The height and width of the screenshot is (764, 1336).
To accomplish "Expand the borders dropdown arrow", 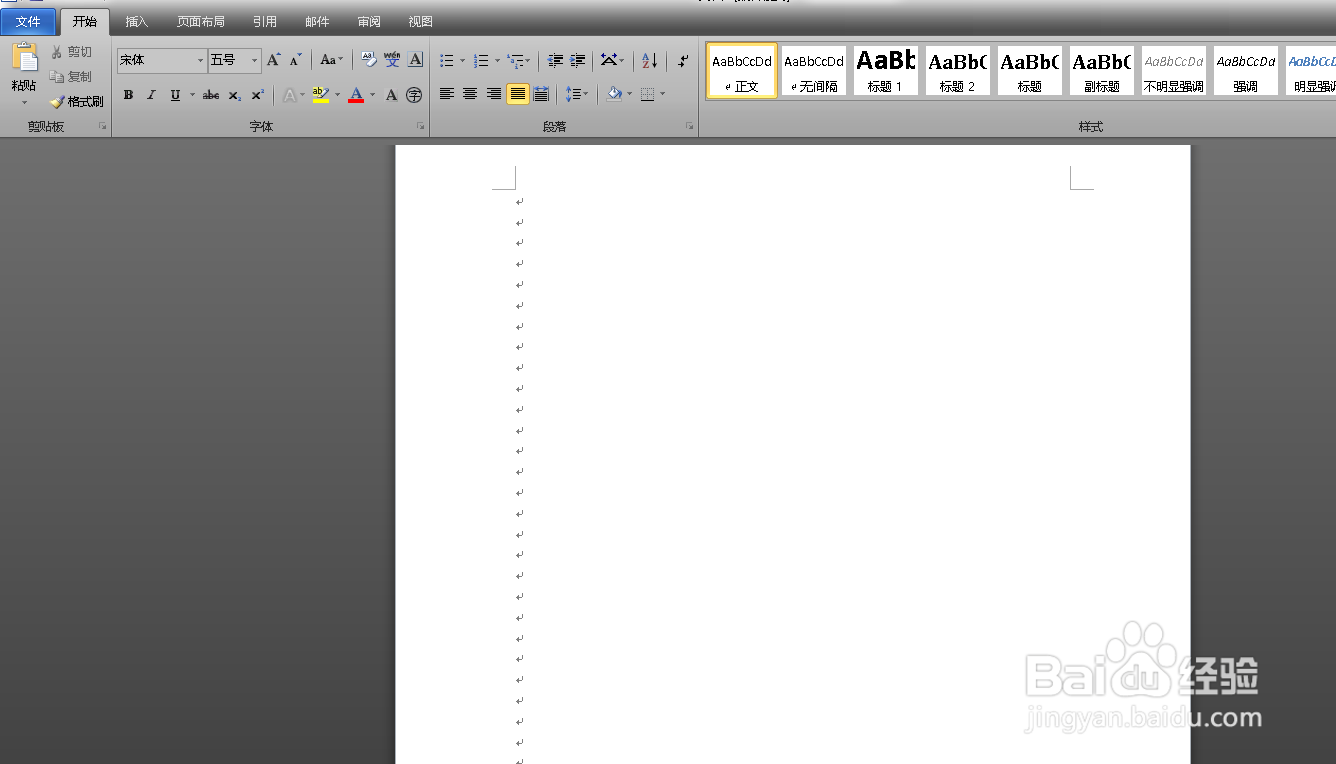I will (663, 94).
